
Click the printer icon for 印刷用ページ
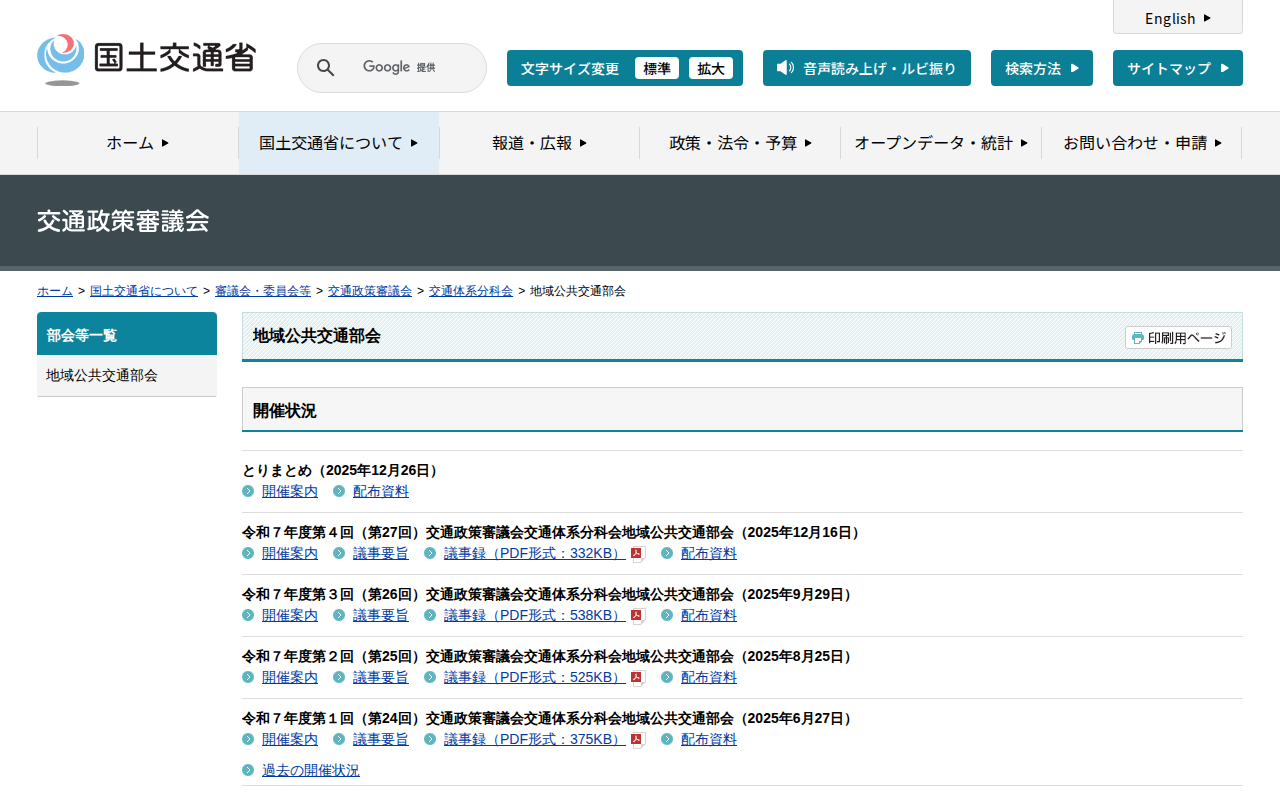coord(1137,338)
